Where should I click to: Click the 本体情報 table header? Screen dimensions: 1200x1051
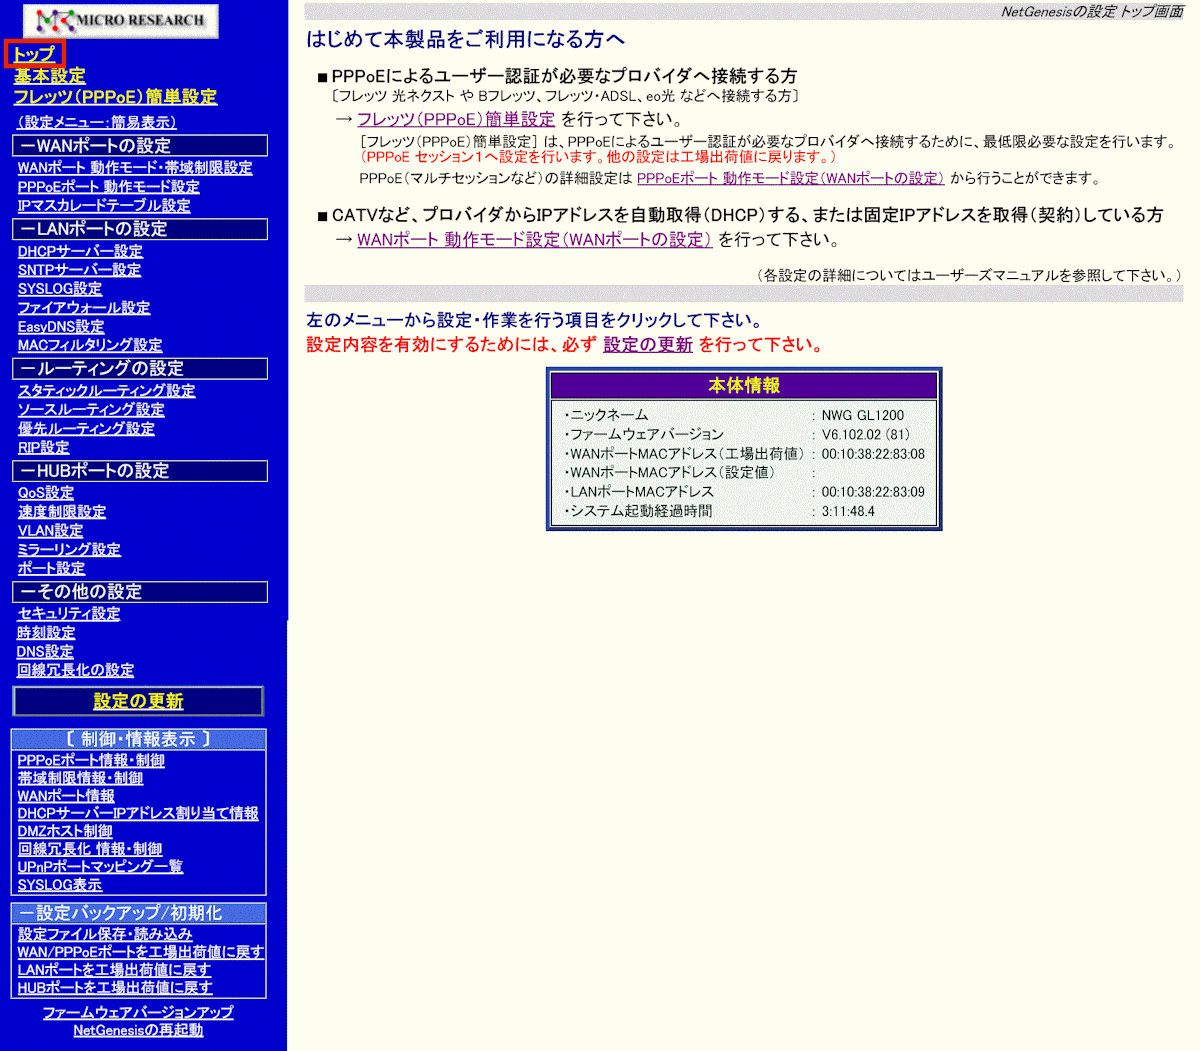pos(744,386)
